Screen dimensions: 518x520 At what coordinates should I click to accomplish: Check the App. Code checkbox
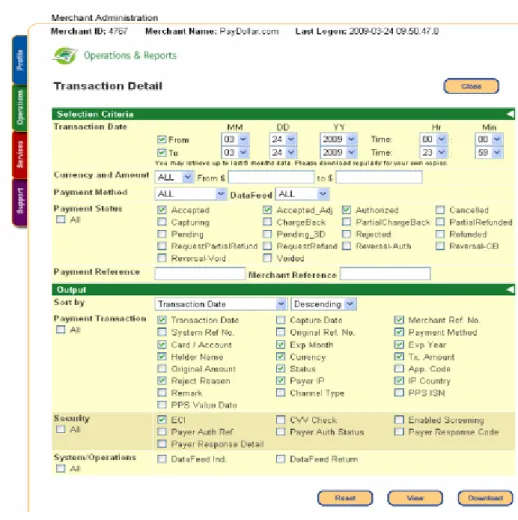(399, 369)
